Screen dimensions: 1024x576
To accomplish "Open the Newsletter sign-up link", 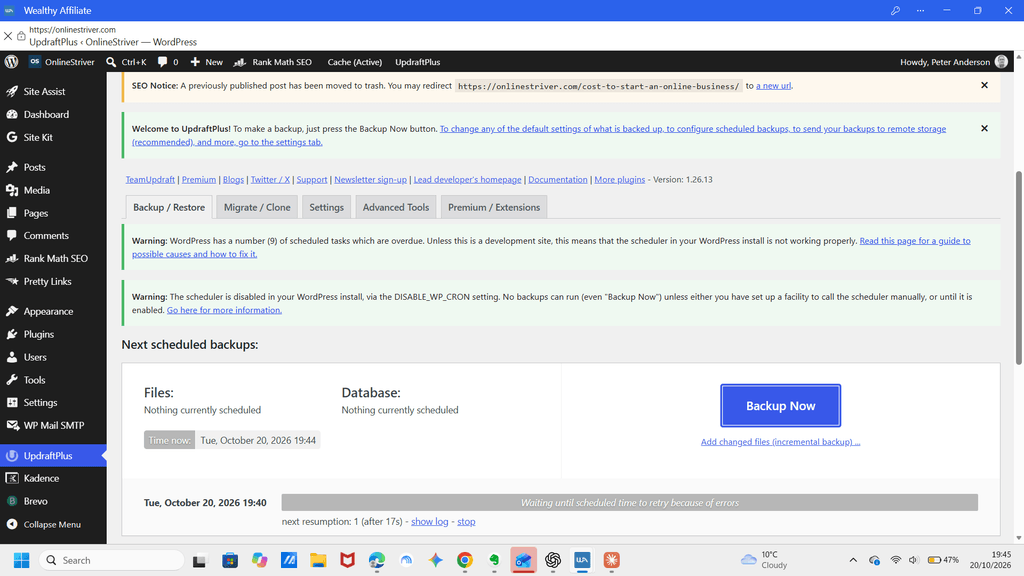I will pyautogui.click(x=370, y=179).
